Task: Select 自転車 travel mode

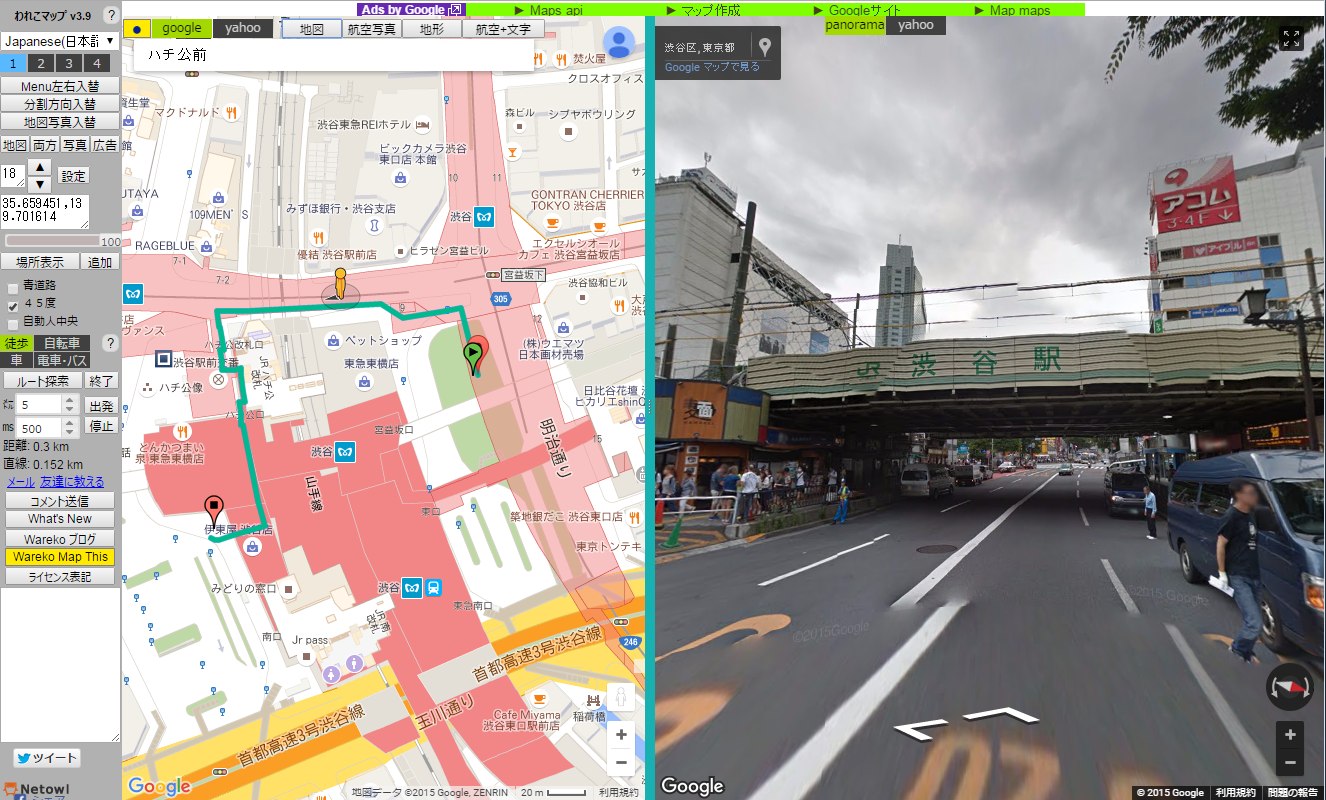Action: pos(61,343)
